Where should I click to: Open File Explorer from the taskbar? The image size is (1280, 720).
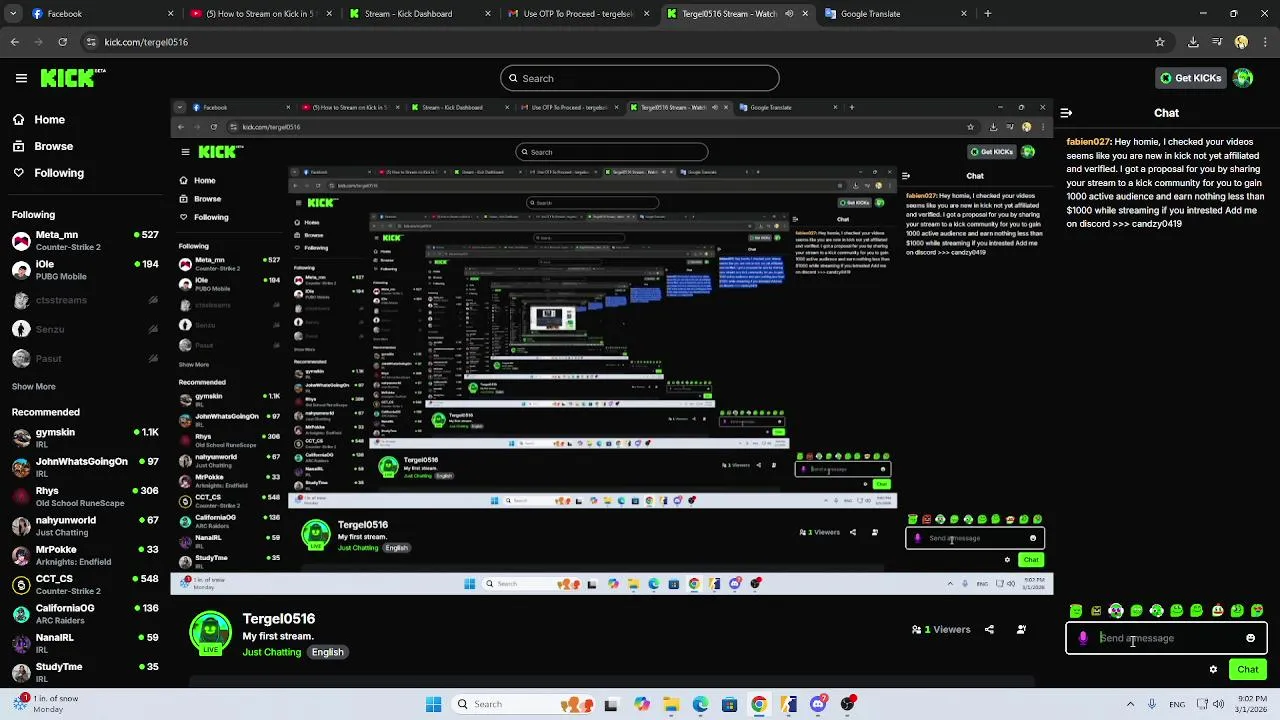tap(671, 704)
